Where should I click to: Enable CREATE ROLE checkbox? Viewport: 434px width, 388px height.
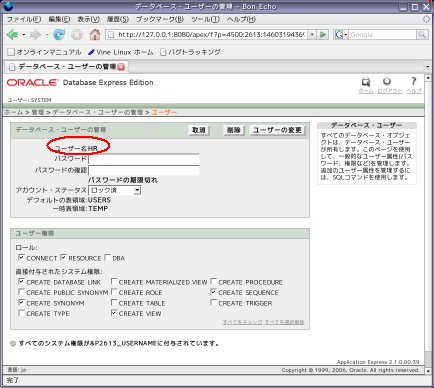(114, 292)
